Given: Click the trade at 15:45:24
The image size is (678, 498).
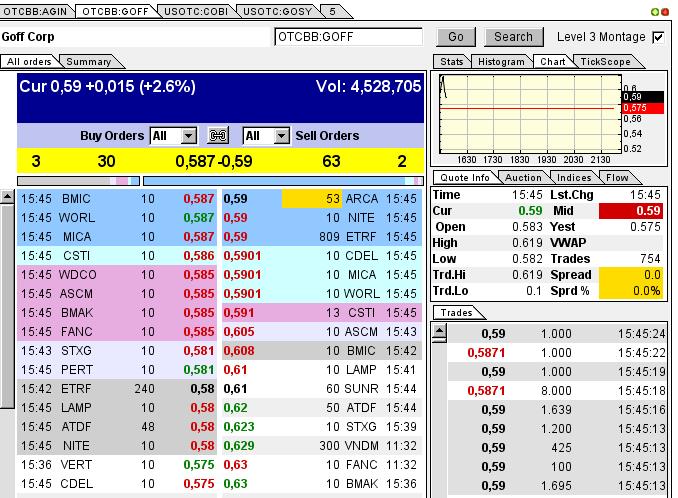Looking at the screenshot, I should [x=557, y=334].
